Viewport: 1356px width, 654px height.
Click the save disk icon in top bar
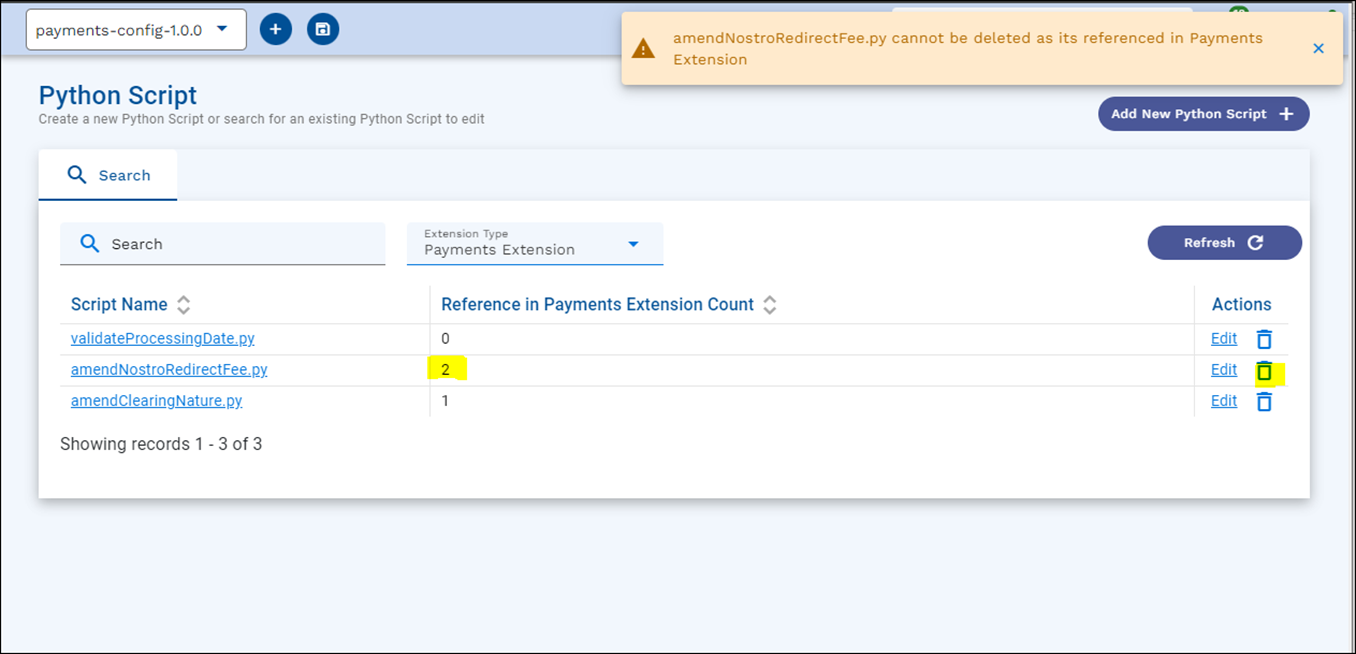(322, 29)
